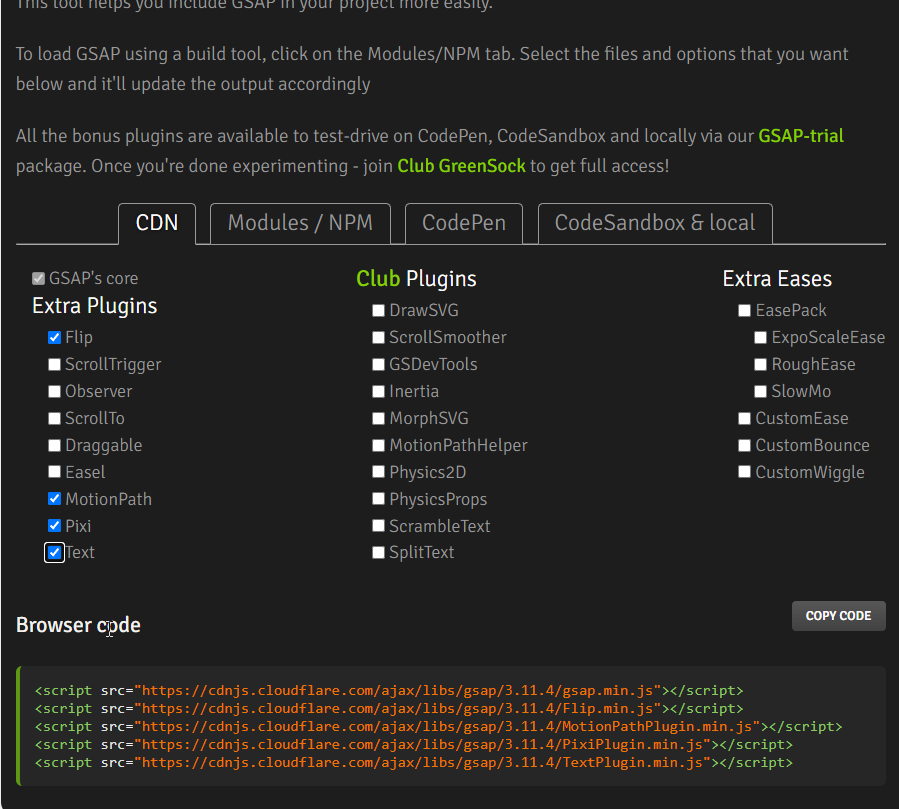This screenshot has height=809, width=899.
Task: Click the gsap.min.js script line
Action: tap(389, 691)
